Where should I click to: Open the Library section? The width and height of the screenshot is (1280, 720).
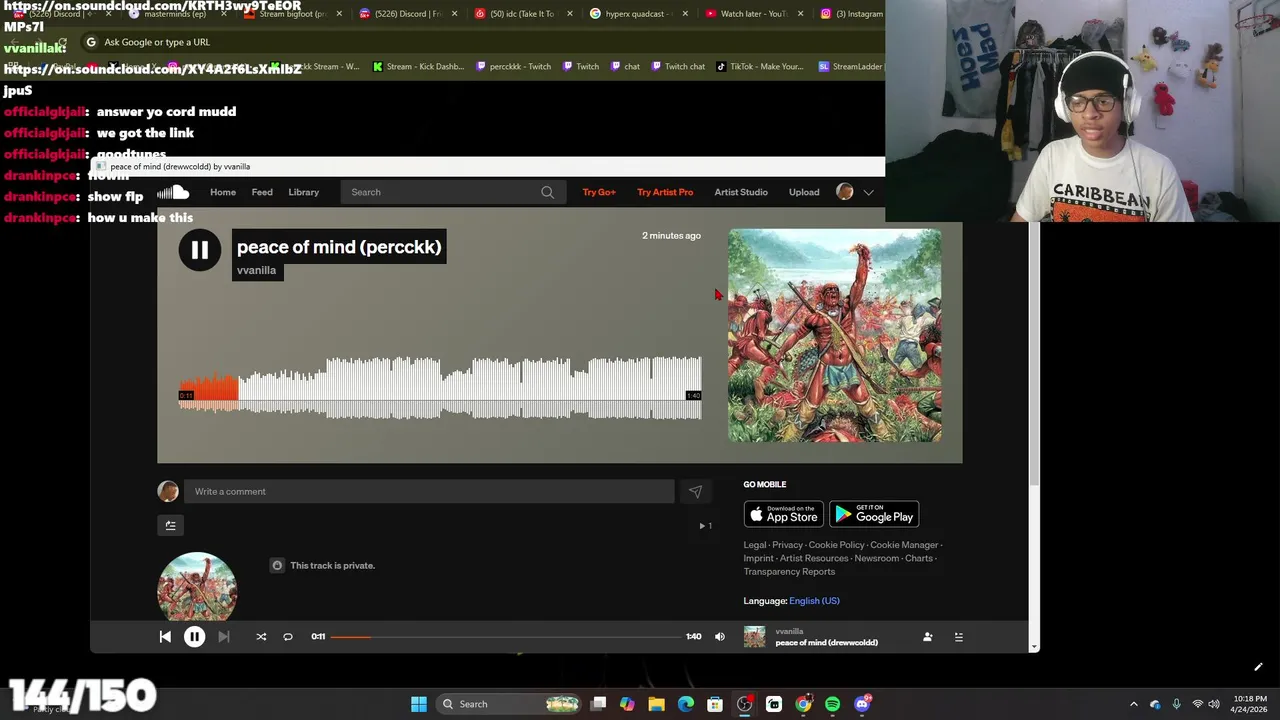[304, 192]
